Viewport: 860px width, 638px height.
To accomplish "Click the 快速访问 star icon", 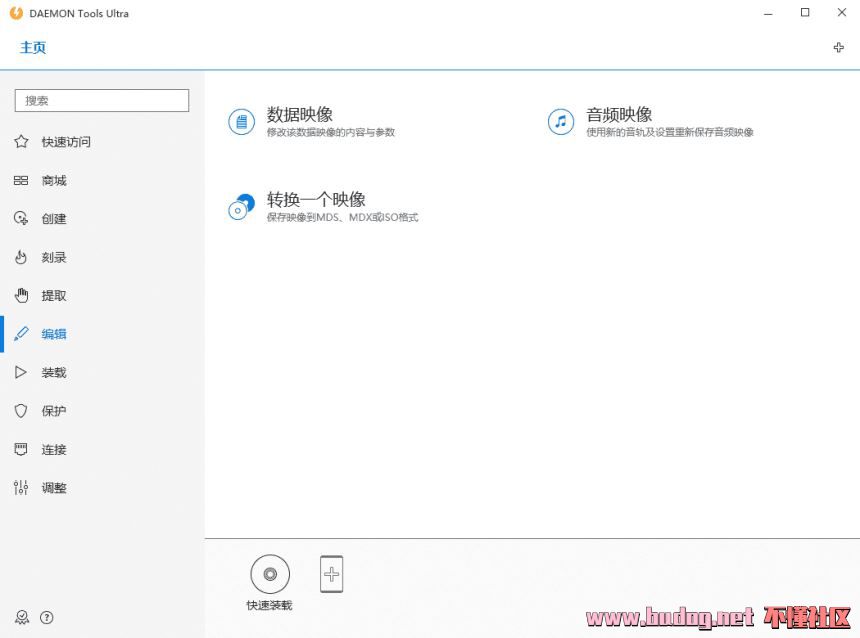I will pos(21,142).
